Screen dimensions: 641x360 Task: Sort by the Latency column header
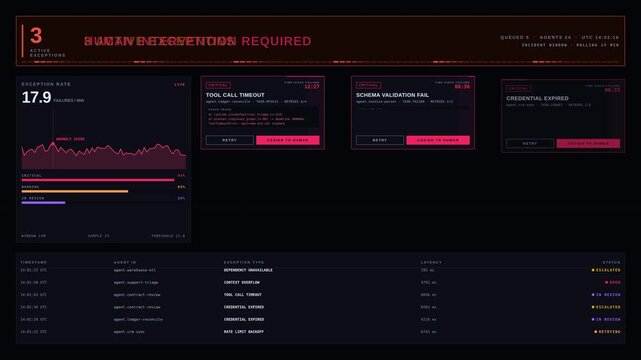point(431,262)
